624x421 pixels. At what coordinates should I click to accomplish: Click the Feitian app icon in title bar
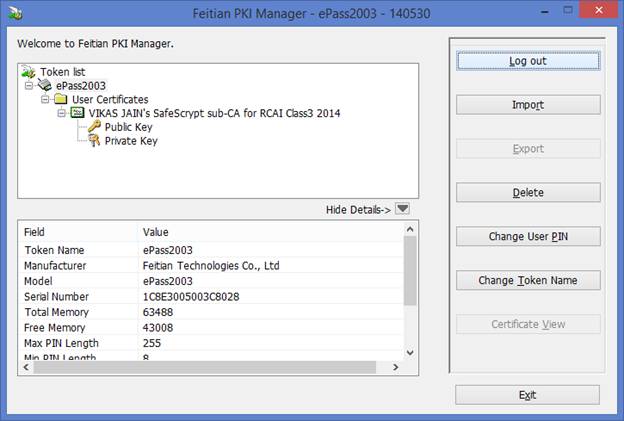[15, 13]
